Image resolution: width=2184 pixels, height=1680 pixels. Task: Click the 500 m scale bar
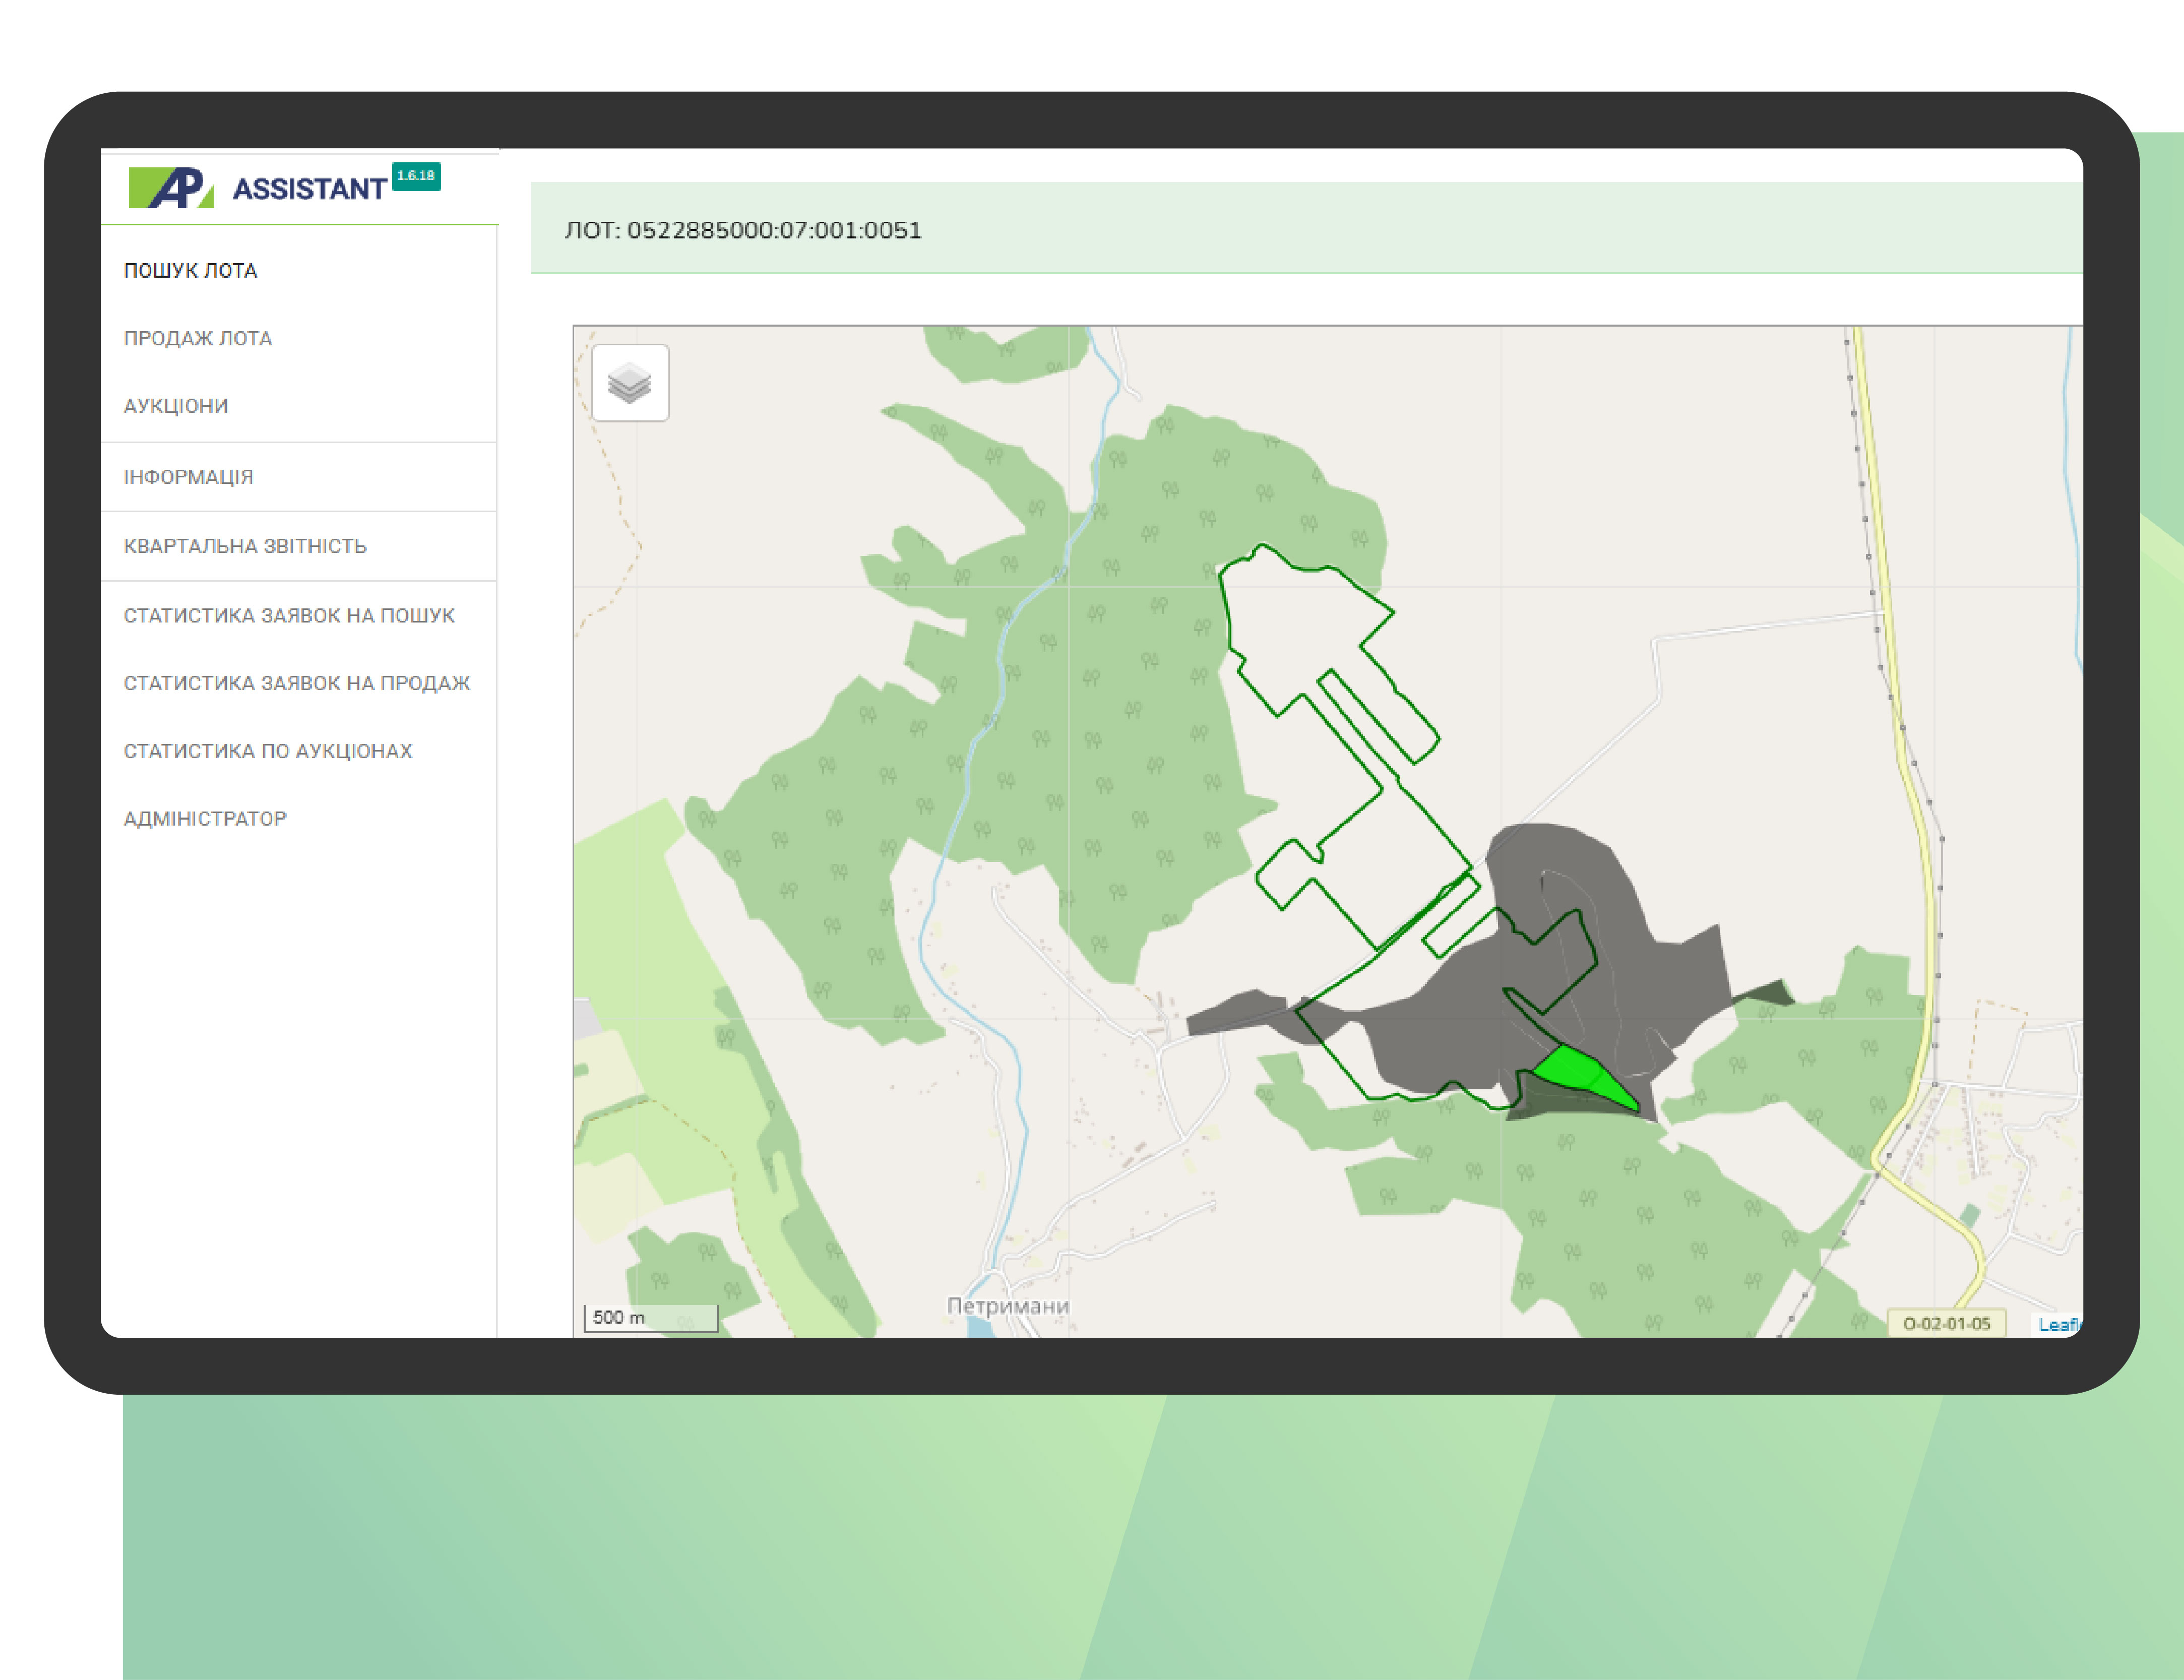[650, 1318]
